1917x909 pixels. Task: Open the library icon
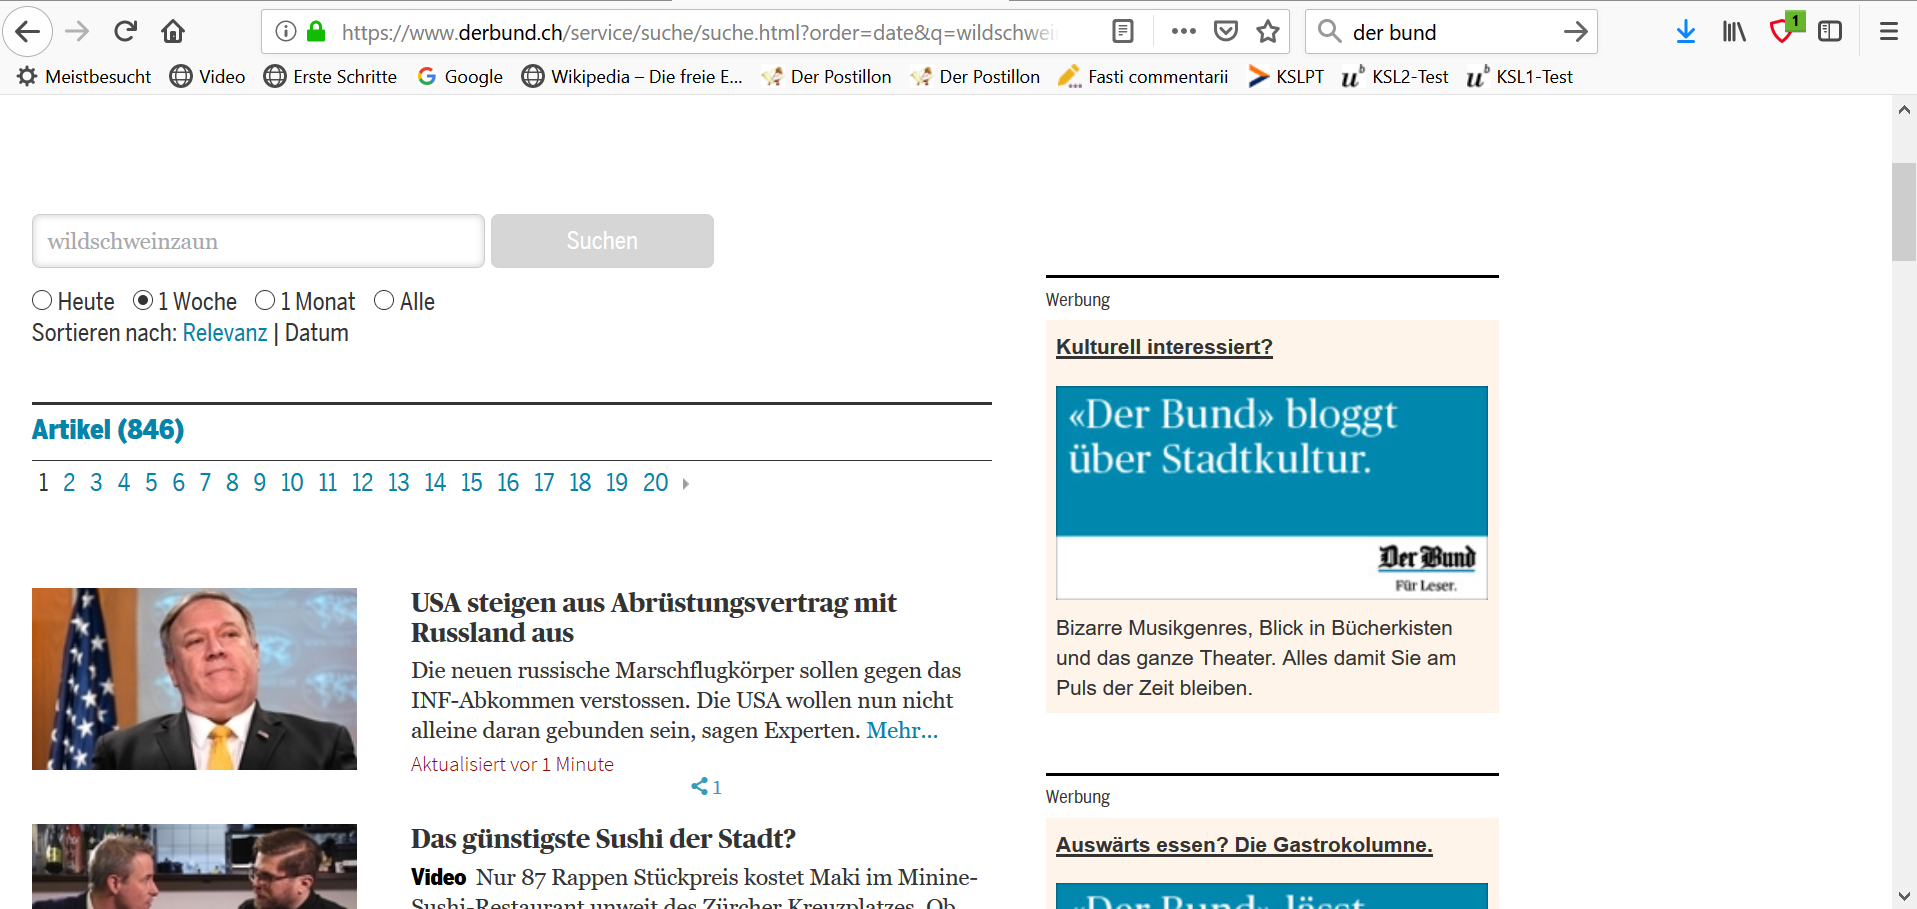[x=1734, y=32]
